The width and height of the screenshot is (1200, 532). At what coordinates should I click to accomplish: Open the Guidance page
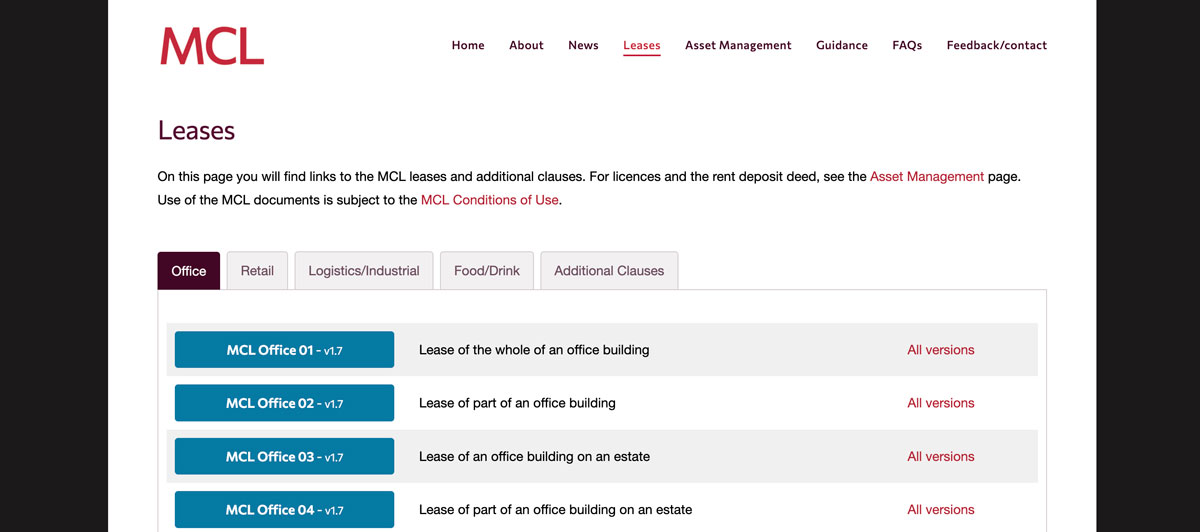[842, 45]
